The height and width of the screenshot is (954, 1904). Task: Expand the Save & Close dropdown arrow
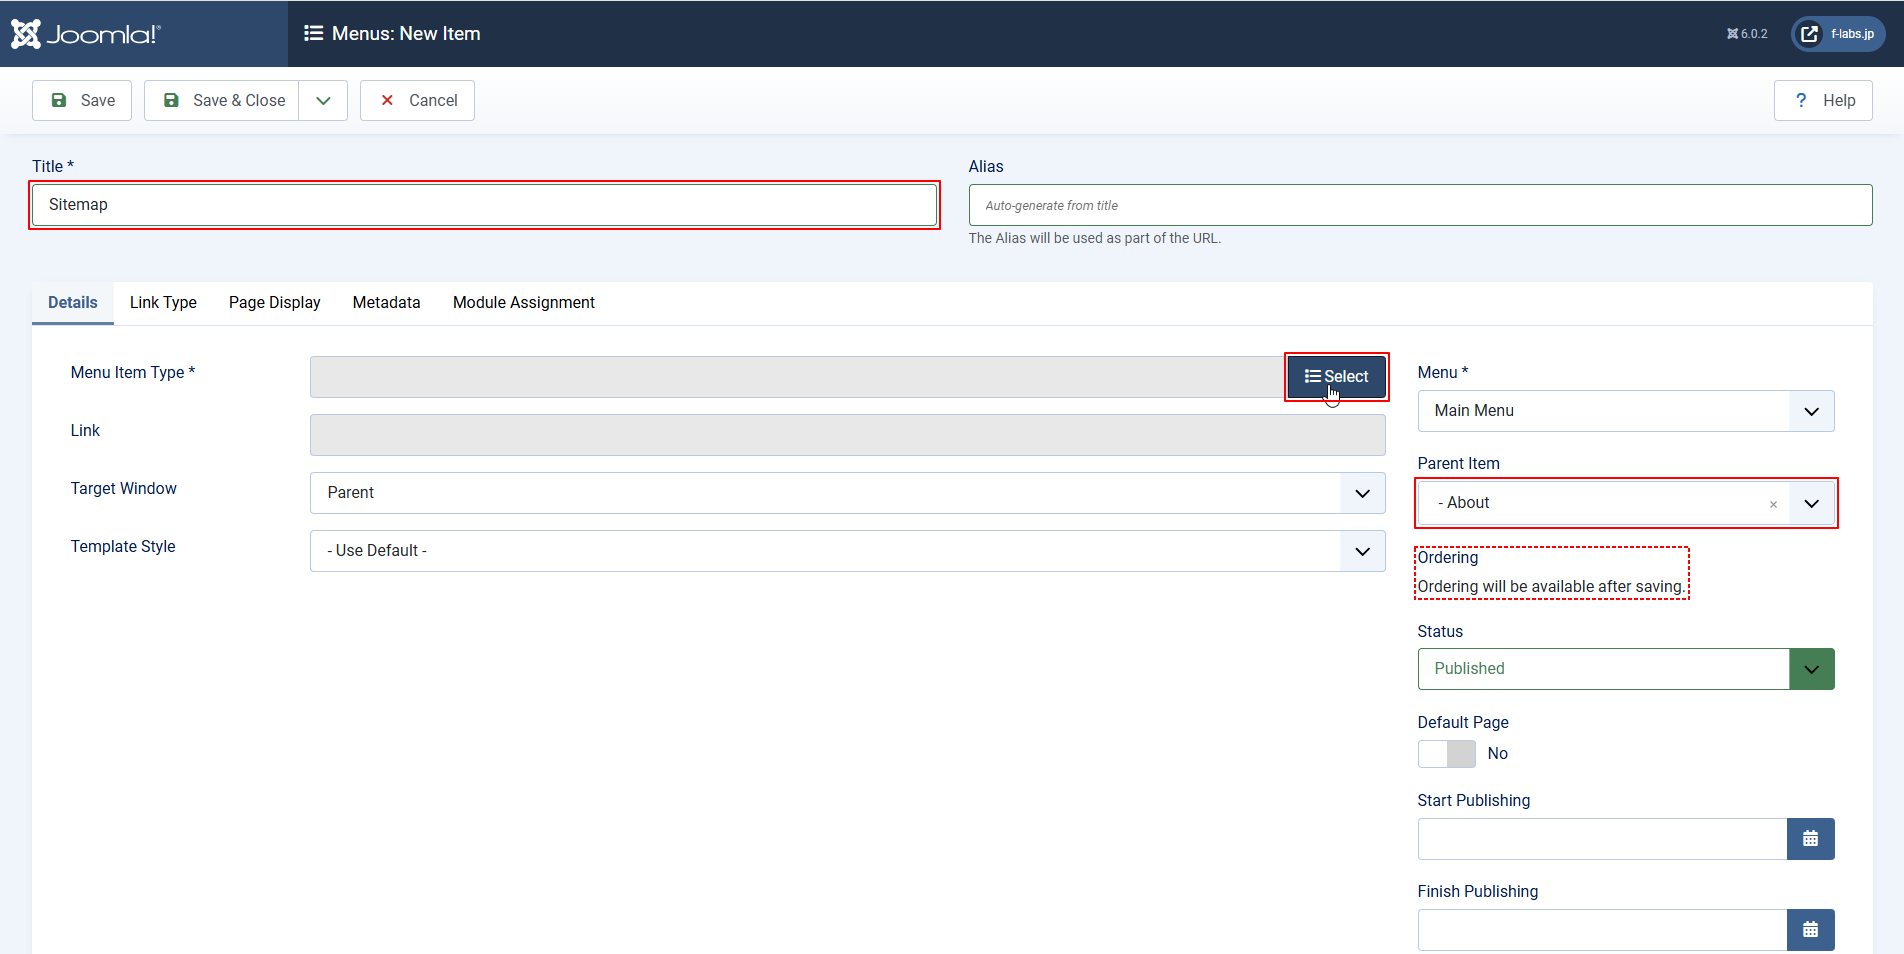click(323, 101)
